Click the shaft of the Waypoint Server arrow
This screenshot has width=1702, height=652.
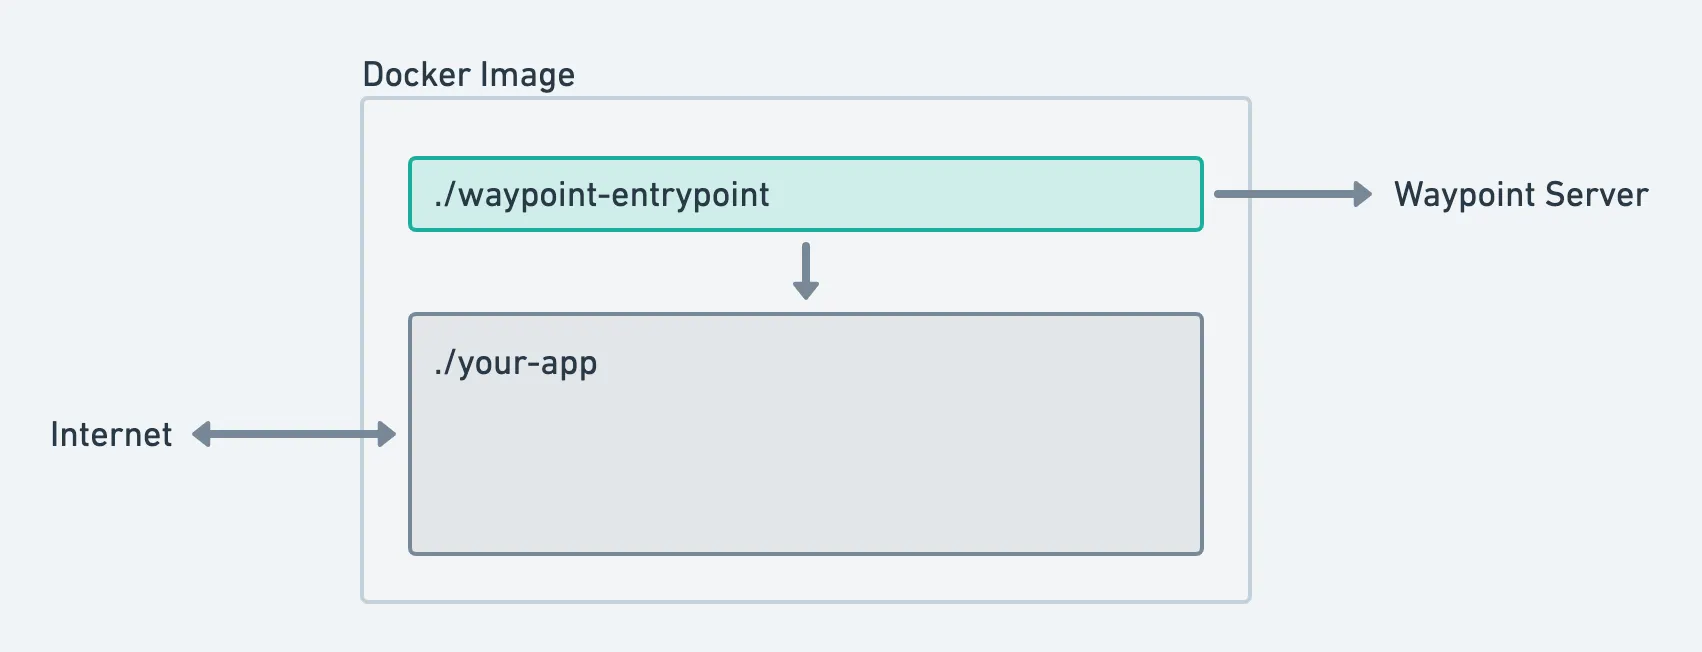click(1280, 194)
